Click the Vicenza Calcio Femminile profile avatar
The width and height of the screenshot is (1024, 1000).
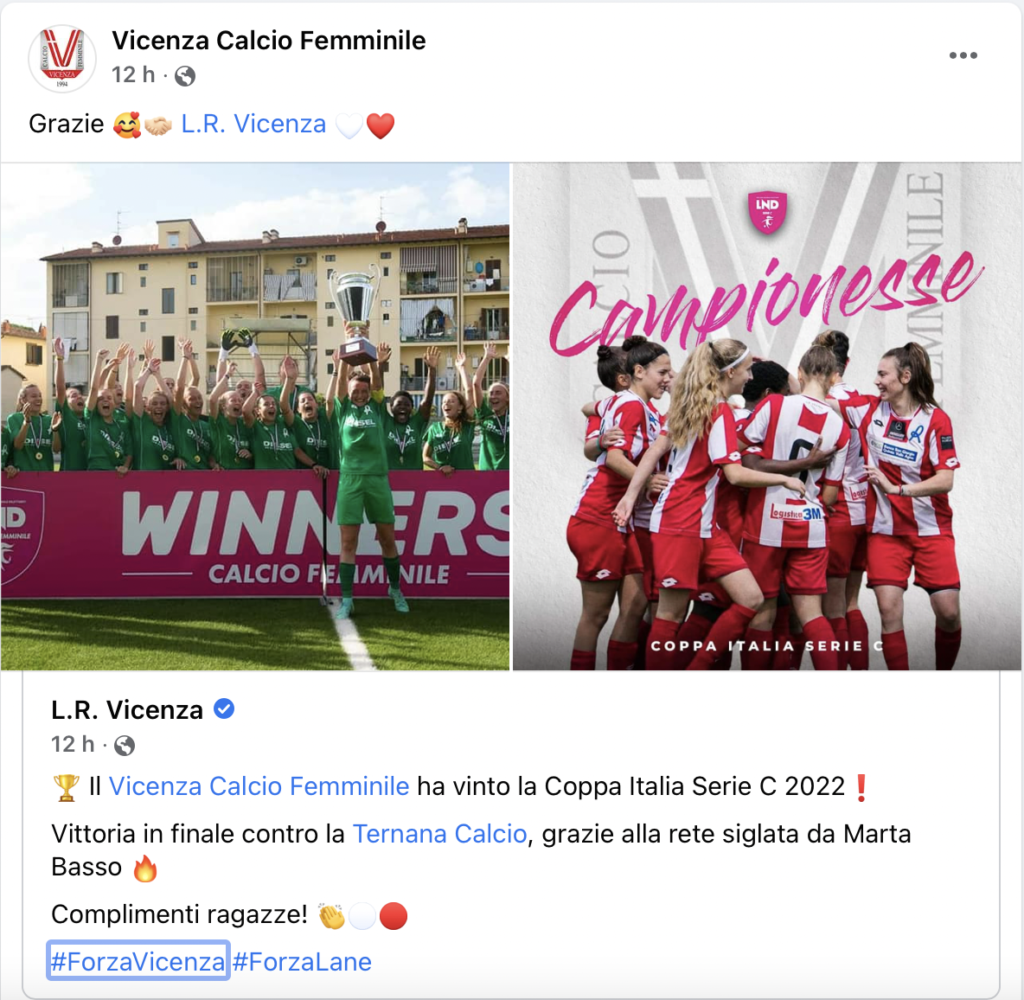tap(62, 58)
